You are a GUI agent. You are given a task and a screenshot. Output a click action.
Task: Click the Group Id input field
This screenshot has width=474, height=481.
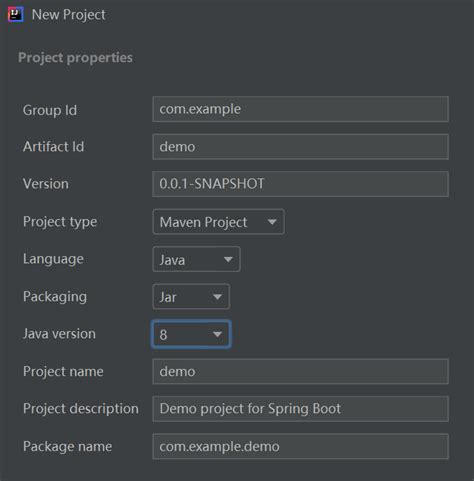click(x=301, y=109)
